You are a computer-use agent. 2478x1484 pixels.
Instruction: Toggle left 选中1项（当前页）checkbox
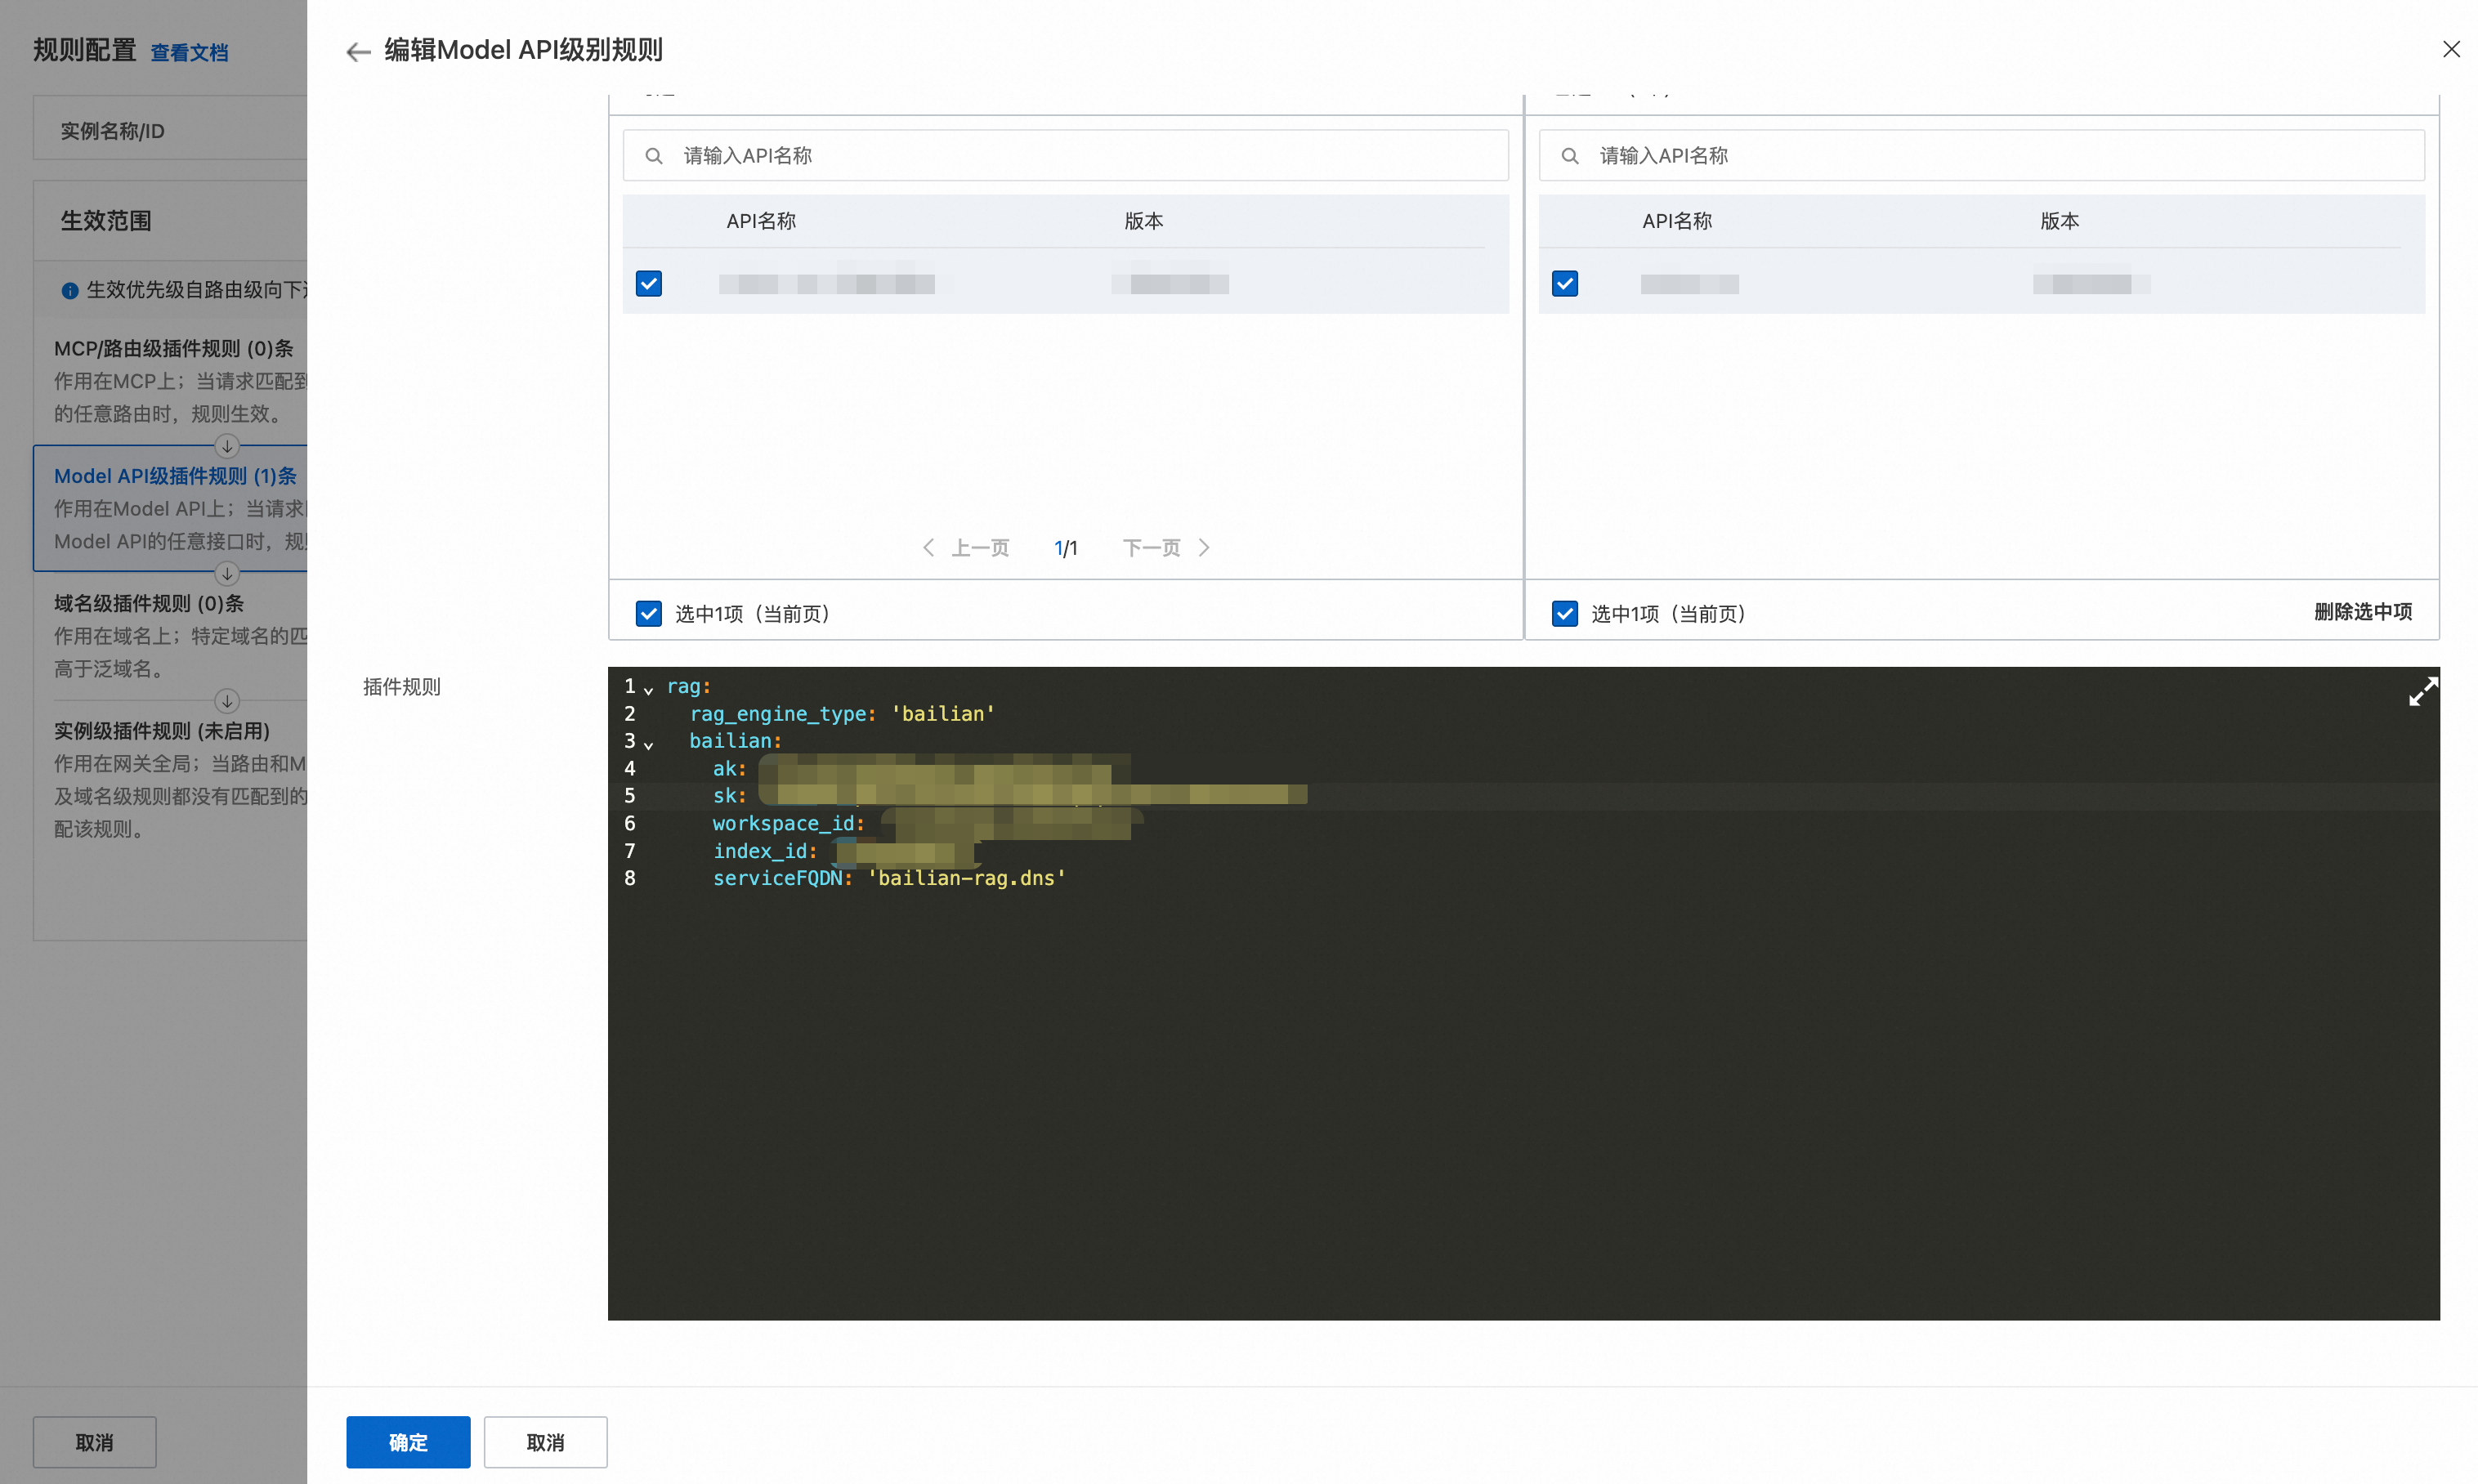pyautogui.click(x=649, y=614)
